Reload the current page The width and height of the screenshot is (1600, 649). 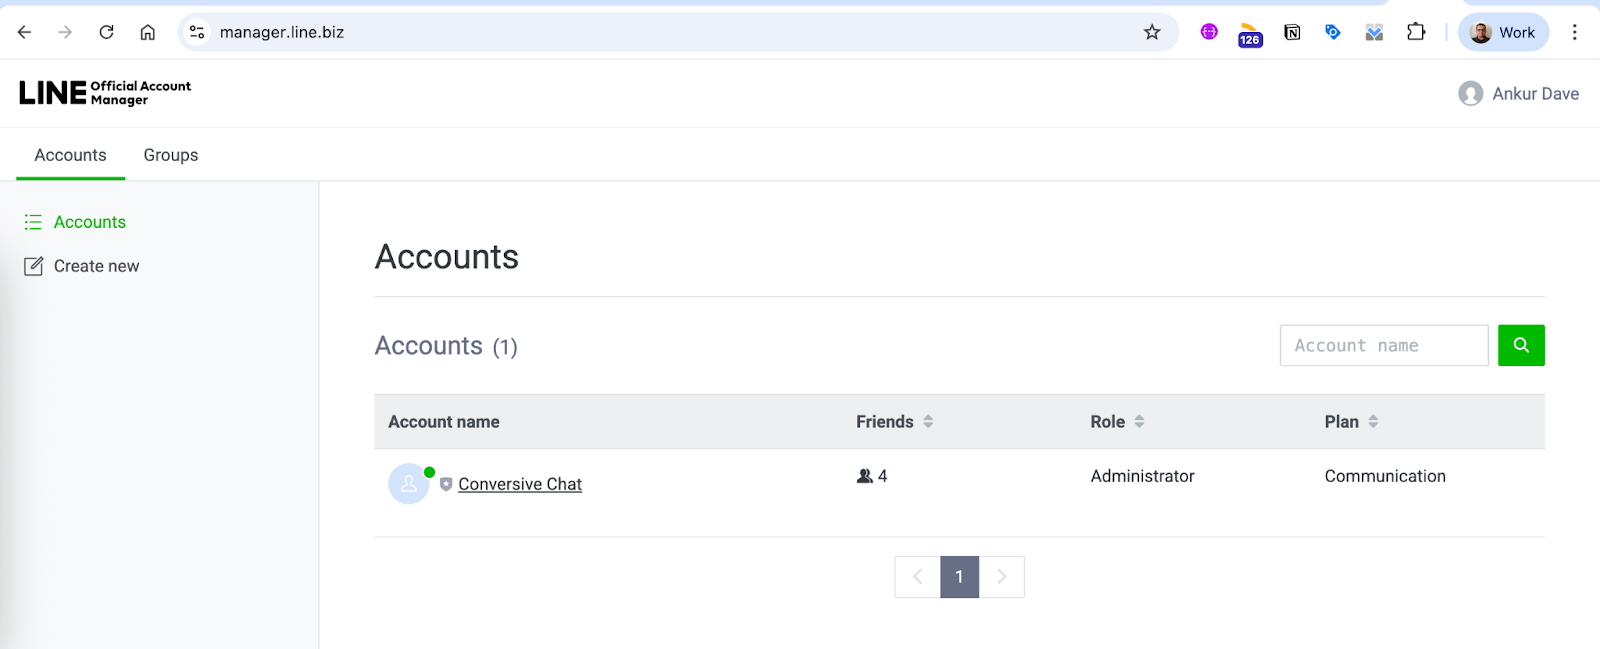coord(106,32)
